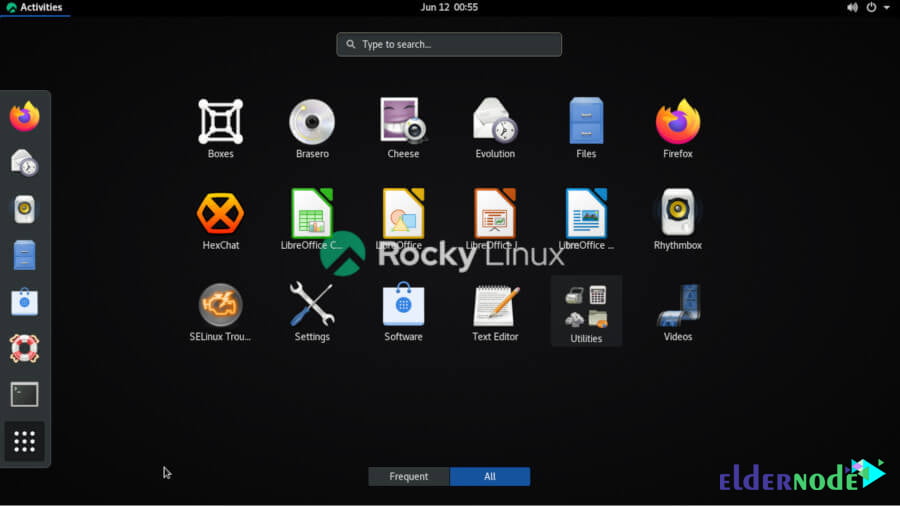Launch the Videos player
The width and height of the screenshot is (900, 506).
tap(678, 312)
